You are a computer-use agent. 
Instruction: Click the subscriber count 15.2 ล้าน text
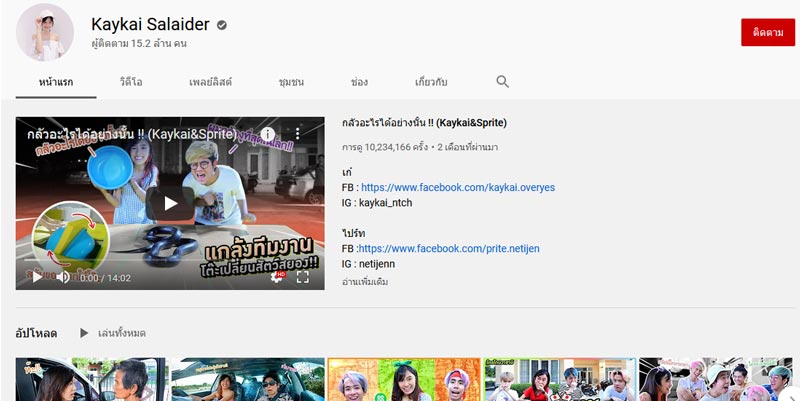click(139, 43)
